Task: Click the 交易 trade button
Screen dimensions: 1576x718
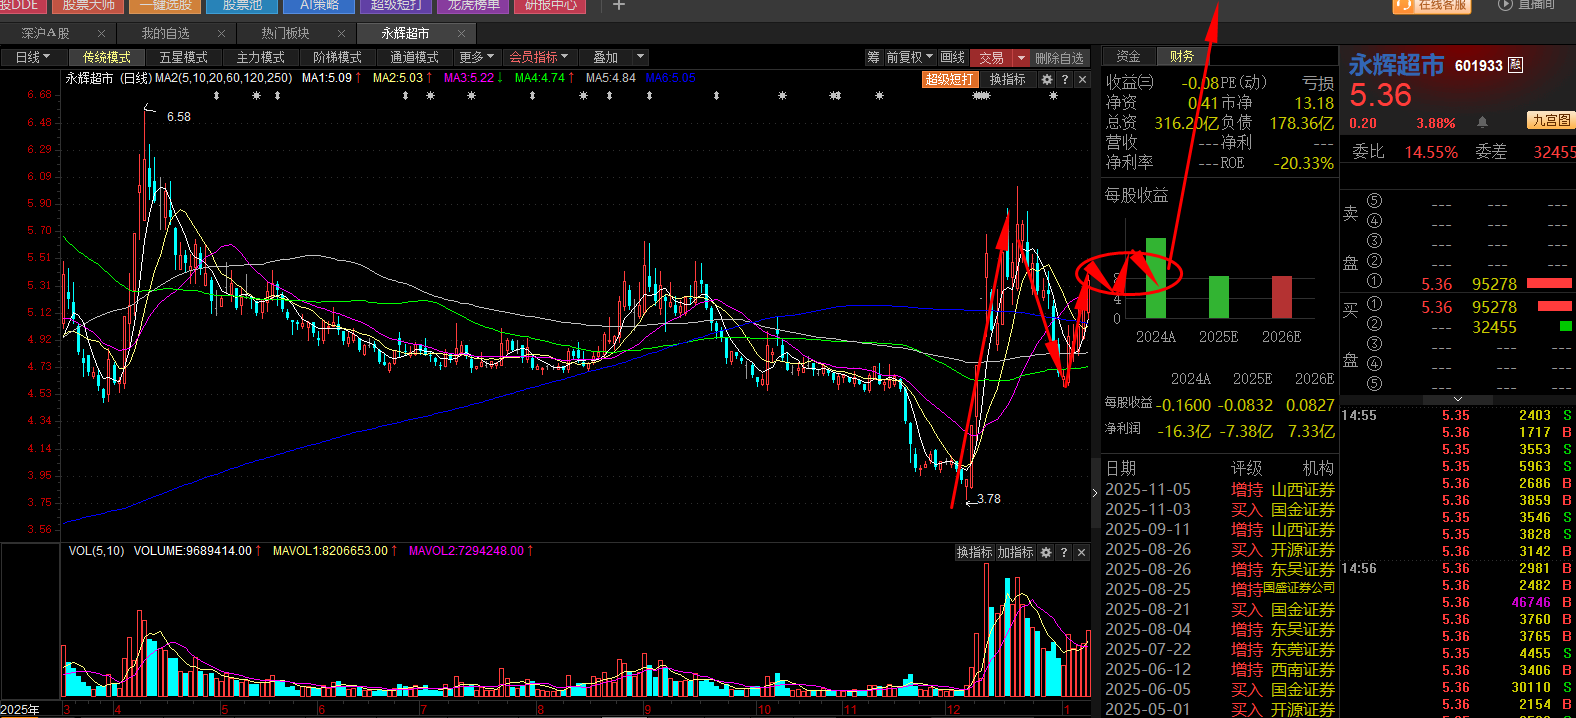Action: 991,57
